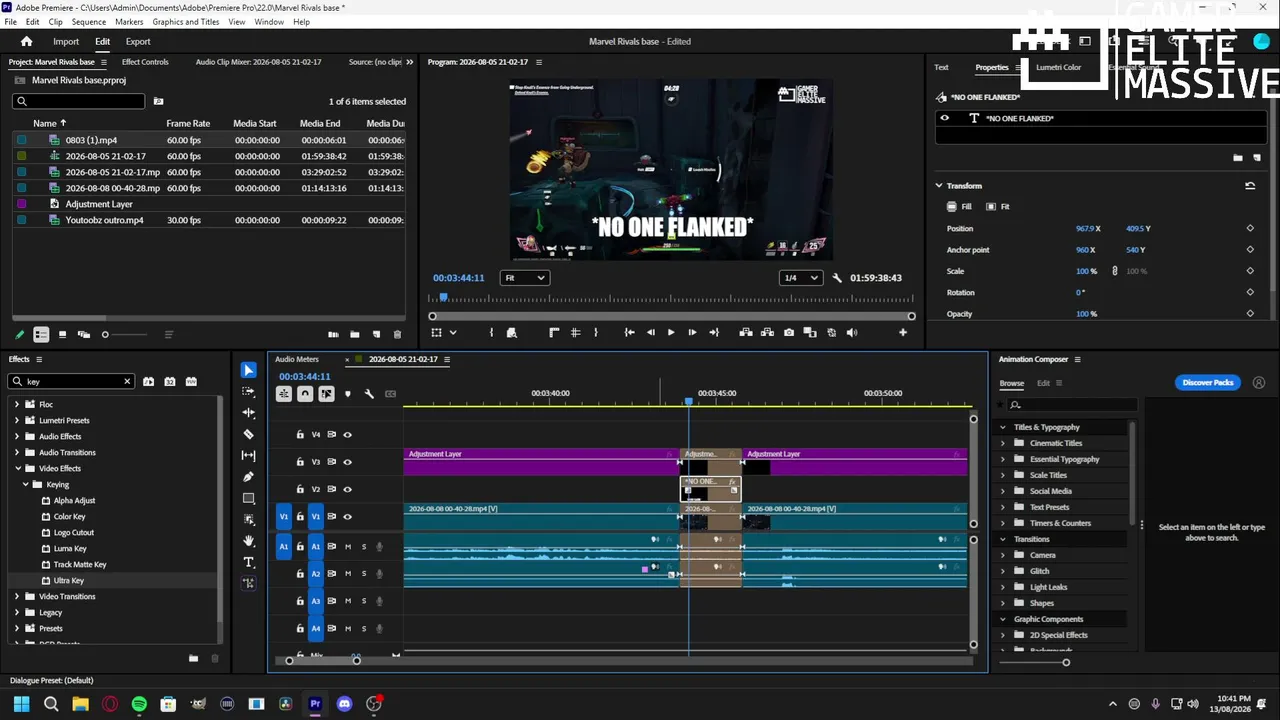Viewport: 1280px width, 720px height.
Task: Open the Graphics and Titles menu
Action: 186,22
